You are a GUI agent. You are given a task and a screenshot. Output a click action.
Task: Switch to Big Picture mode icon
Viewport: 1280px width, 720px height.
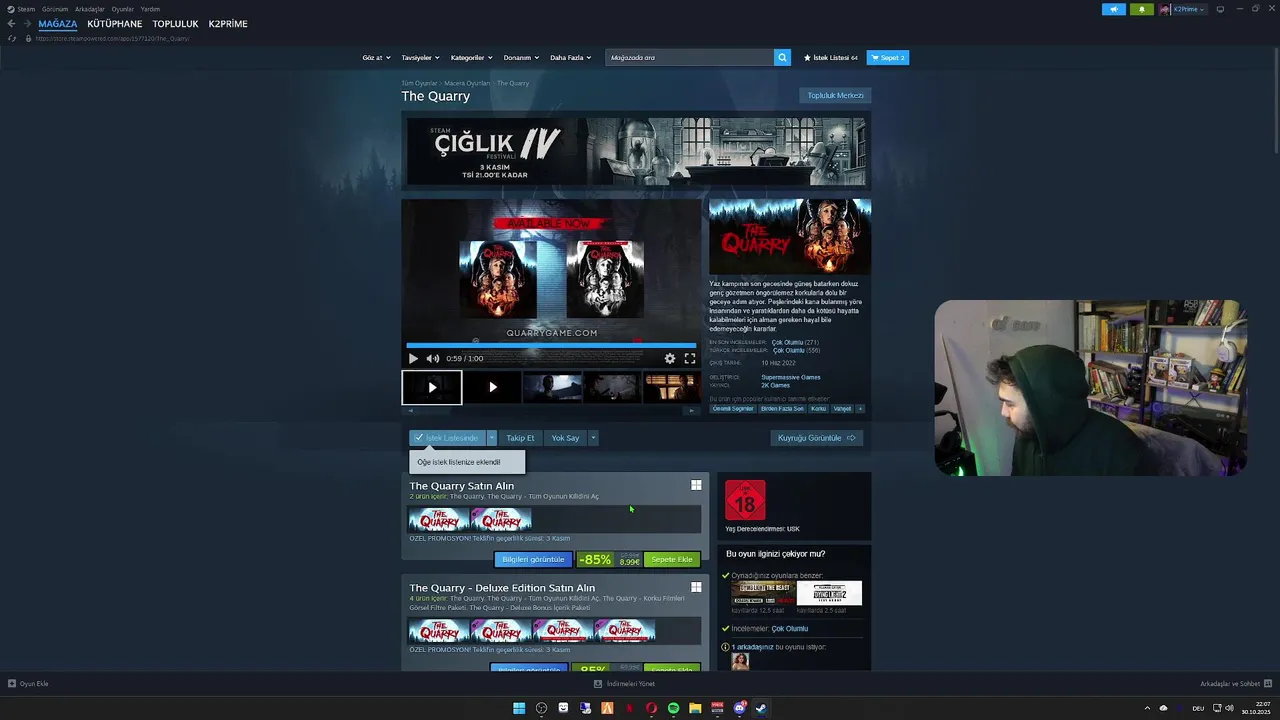click(1220, 9)
